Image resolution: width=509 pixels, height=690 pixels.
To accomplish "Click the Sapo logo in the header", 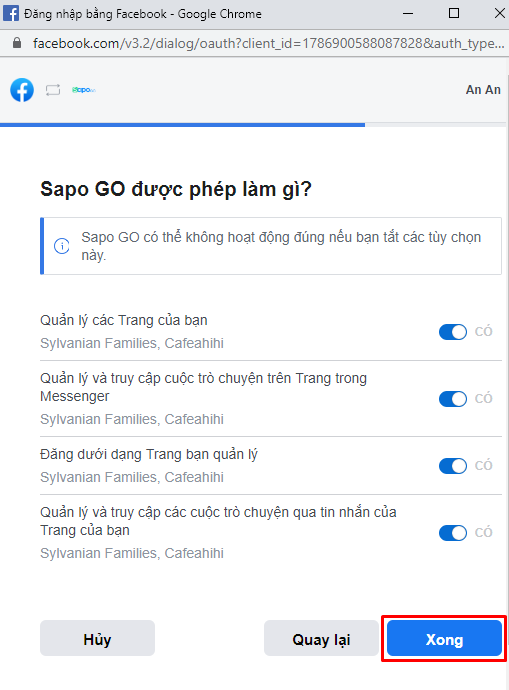I will 84,90.
